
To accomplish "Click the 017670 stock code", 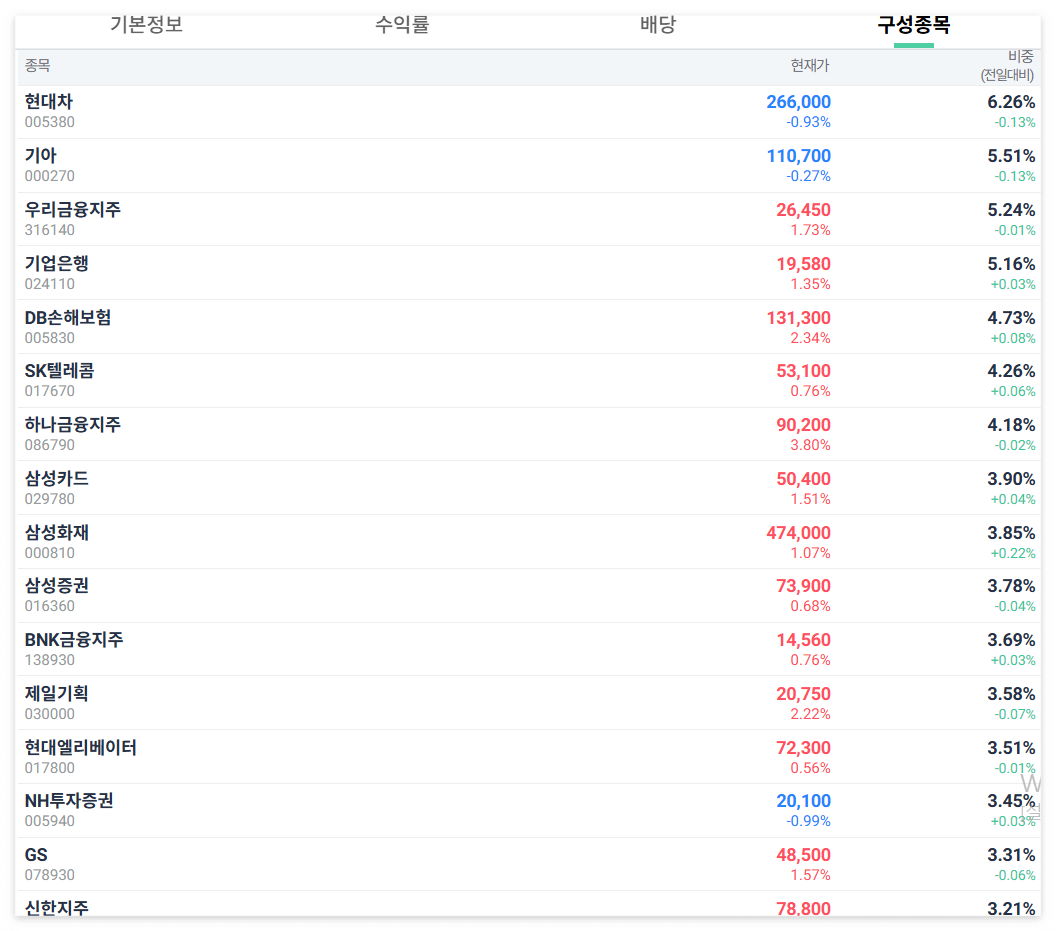I will (50, 391).
